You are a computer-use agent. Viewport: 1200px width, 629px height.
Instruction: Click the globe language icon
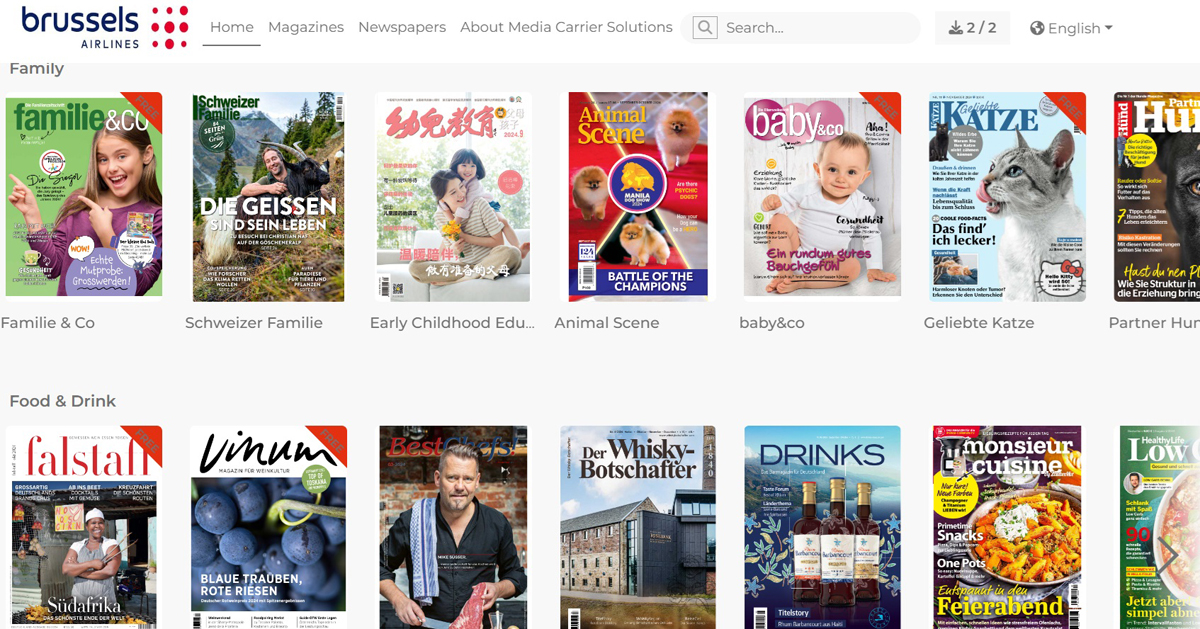coord(1037,28)
